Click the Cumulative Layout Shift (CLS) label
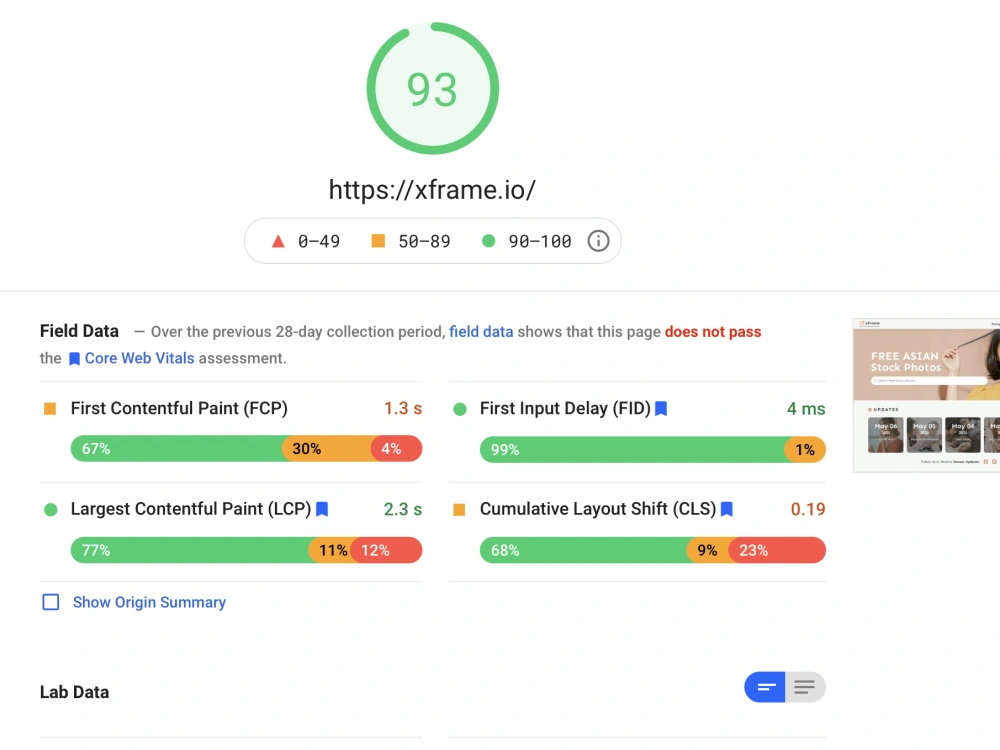Viewport: 1000px width, 750px height. pyautogui.click(x=598, y=509)
